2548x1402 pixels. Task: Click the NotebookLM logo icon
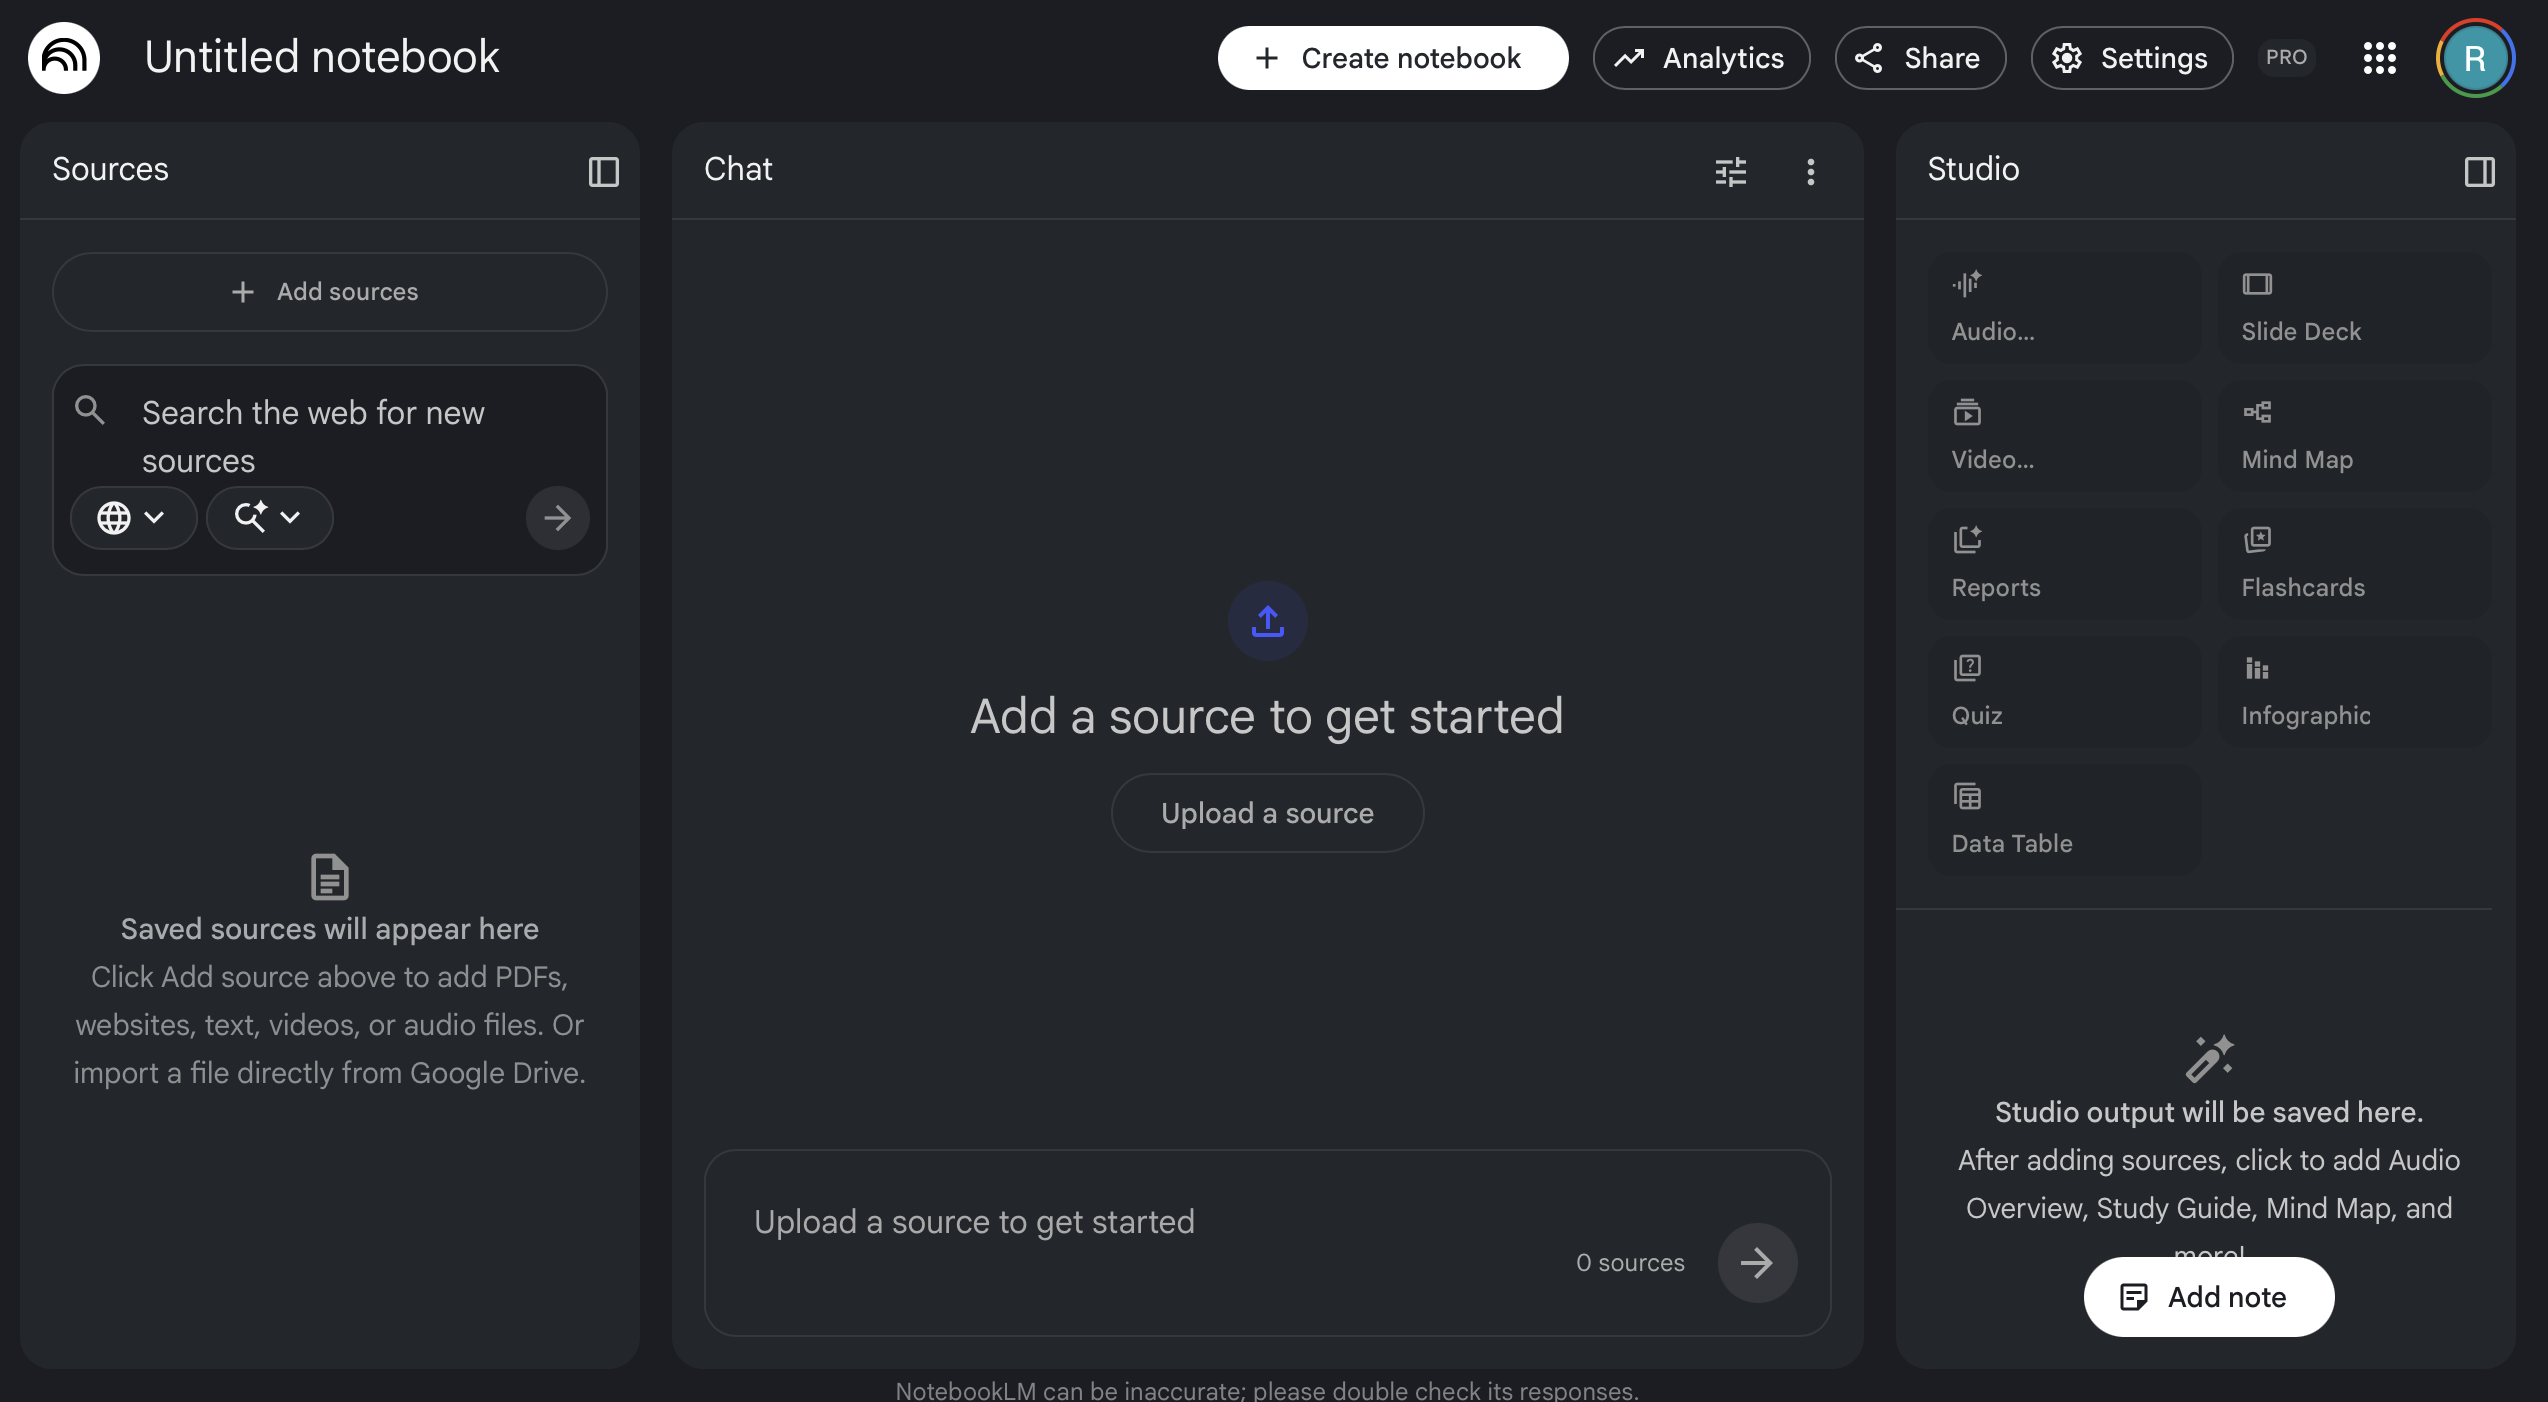64,58
